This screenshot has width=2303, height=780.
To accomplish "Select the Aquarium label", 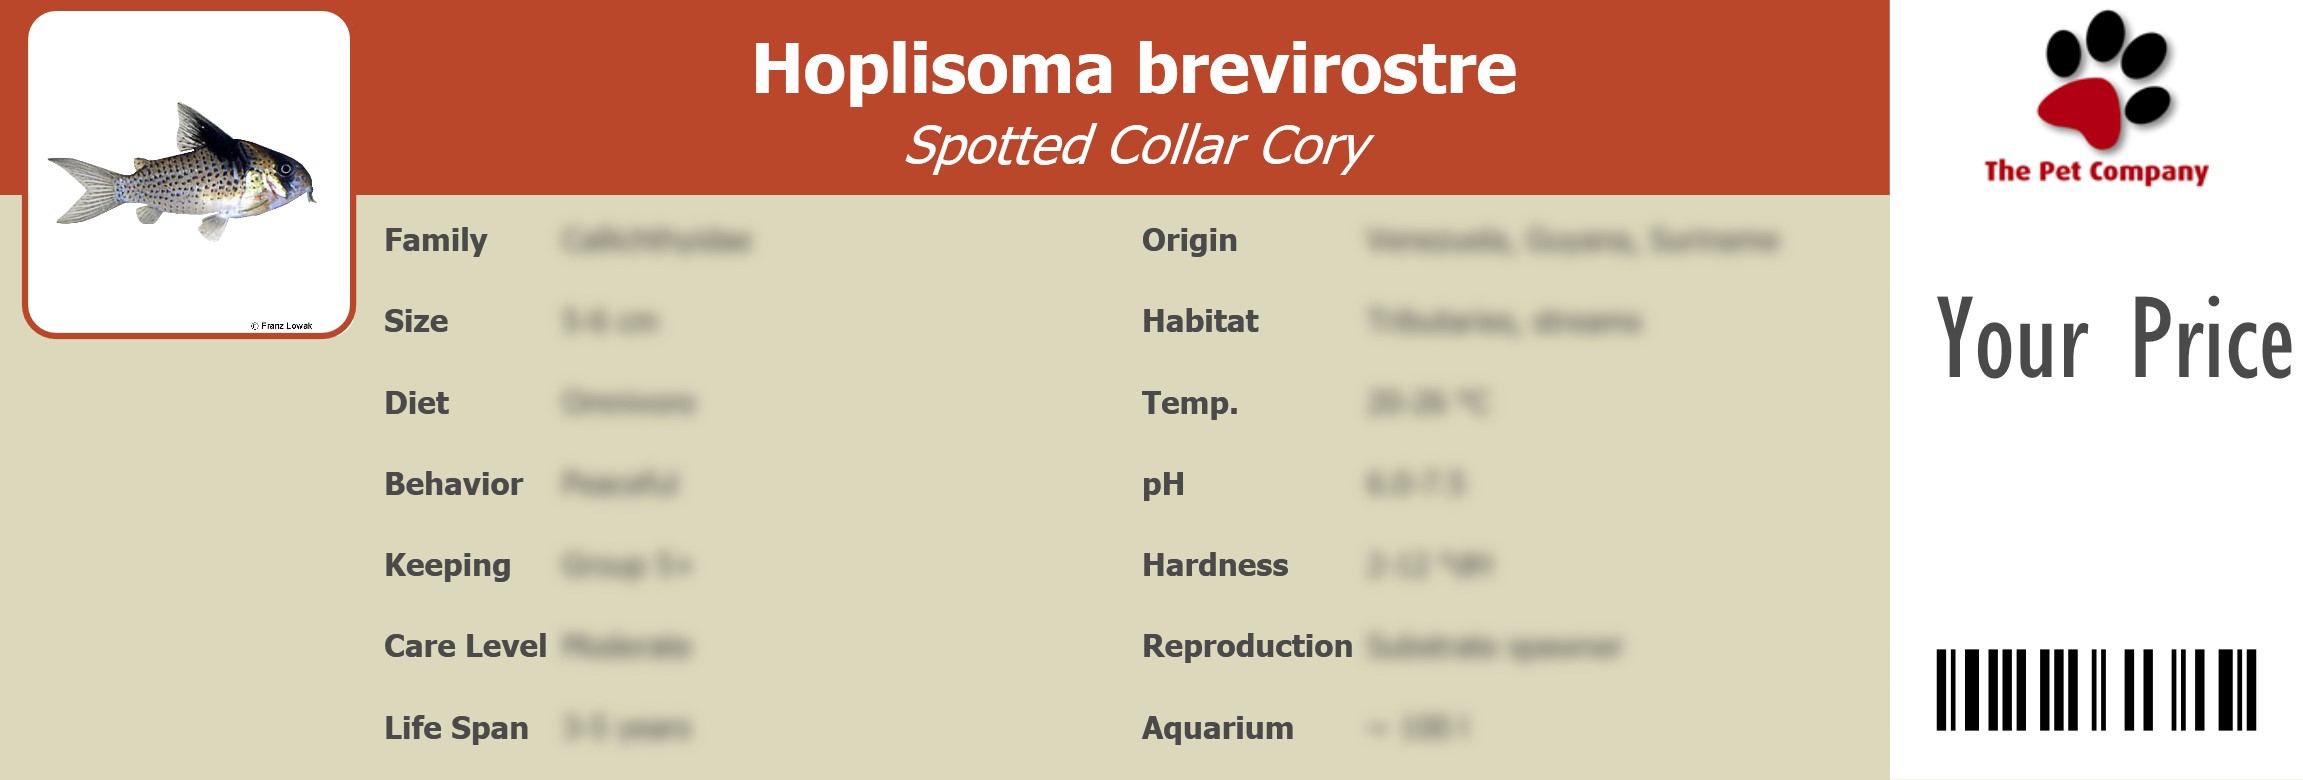I will point(1217,728).
